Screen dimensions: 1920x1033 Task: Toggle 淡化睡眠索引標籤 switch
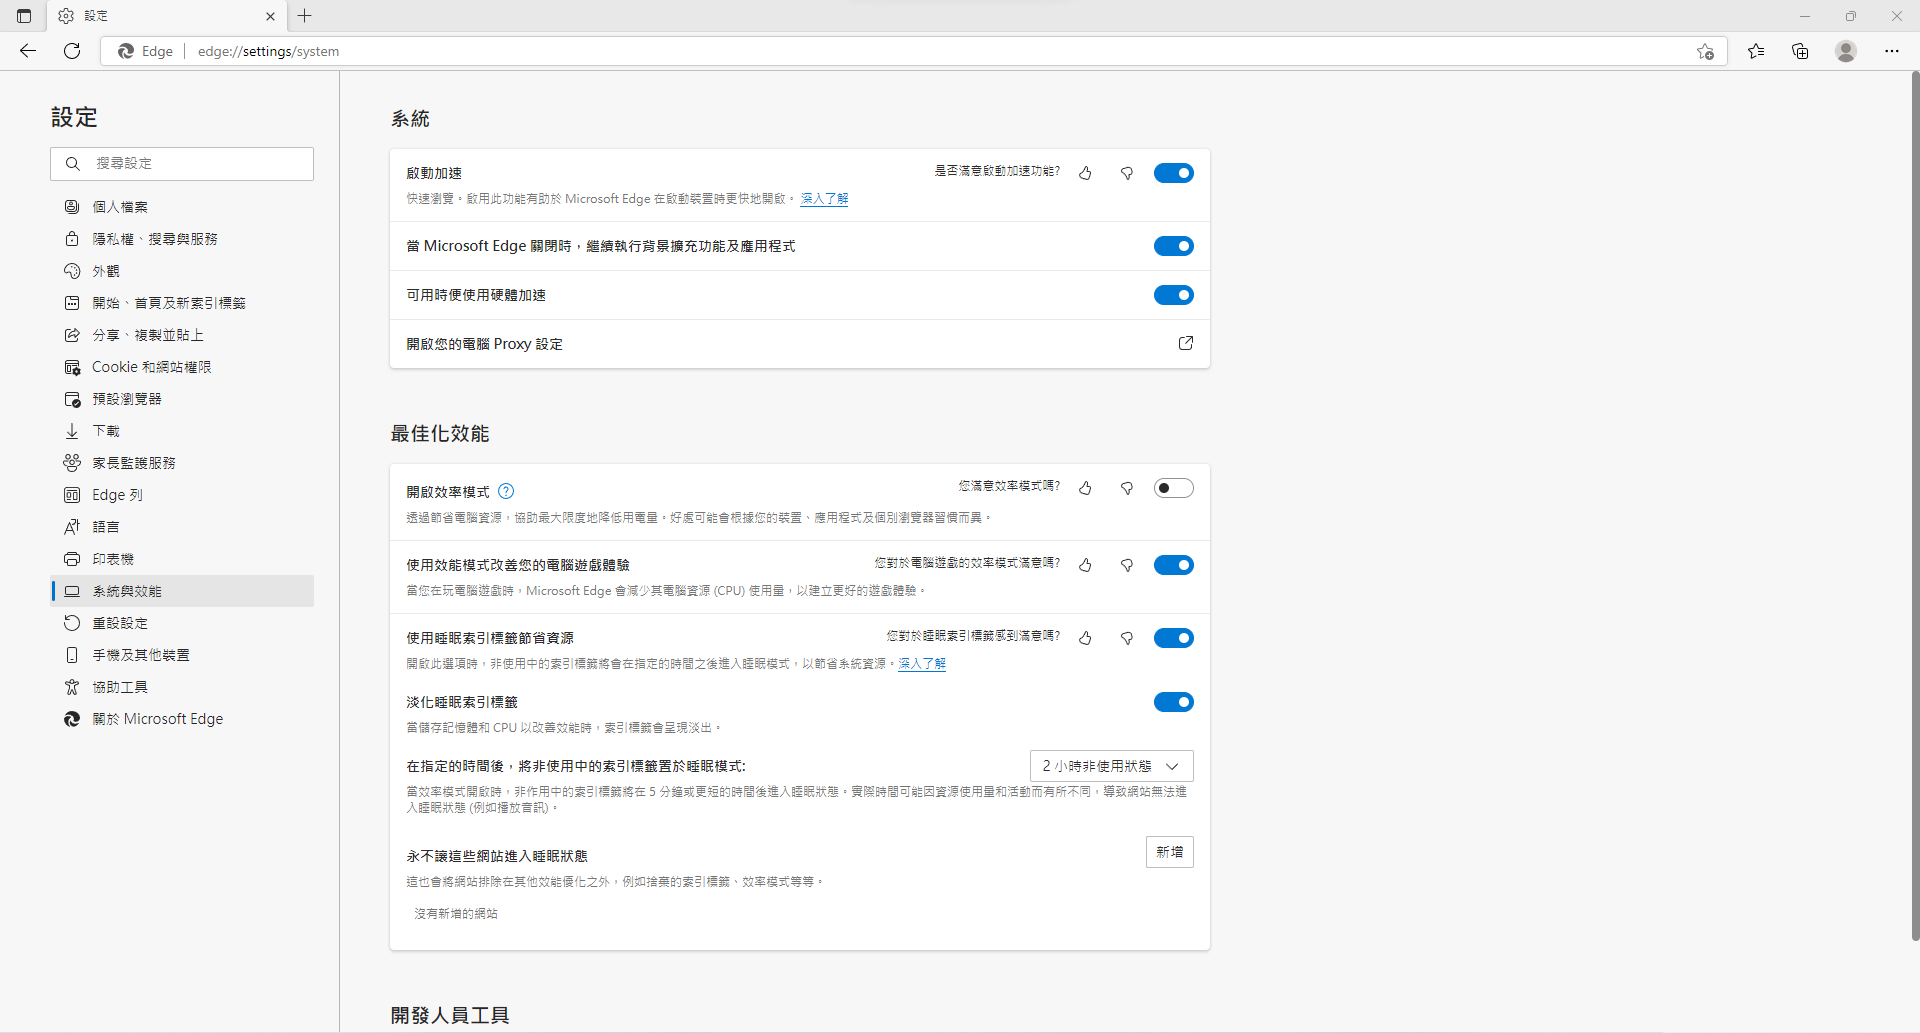pyautogui.click(x=1174, y=702)
